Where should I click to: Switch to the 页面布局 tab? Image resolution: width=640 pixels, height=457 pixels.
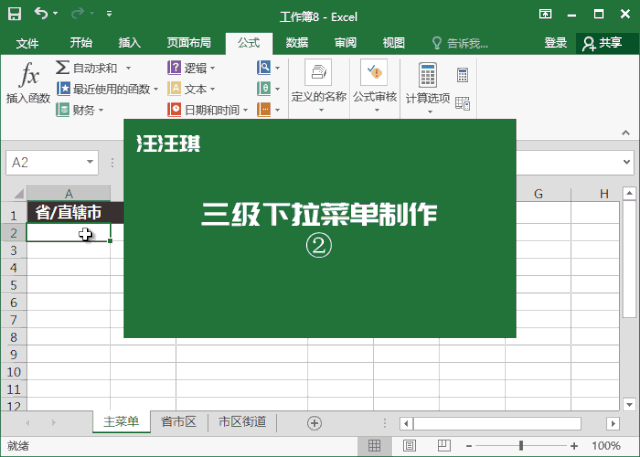[x=189, y=43]
